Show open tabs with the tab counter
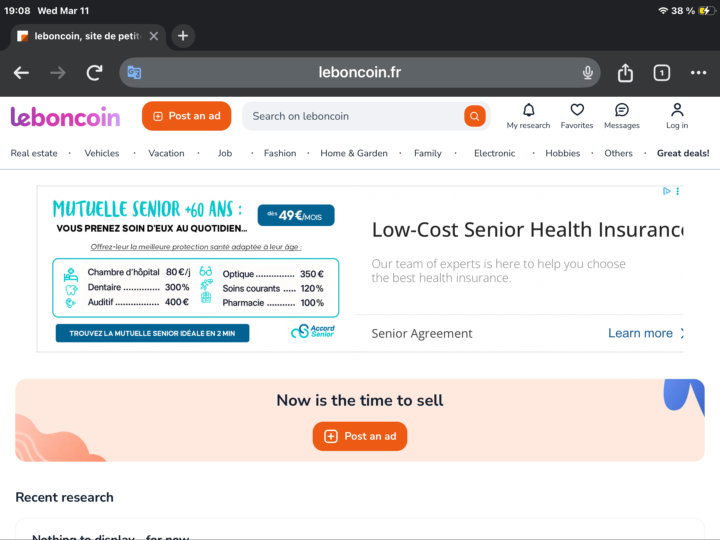Image resolution: width=720 pixels, height=540 pixels. click(661, 73)
